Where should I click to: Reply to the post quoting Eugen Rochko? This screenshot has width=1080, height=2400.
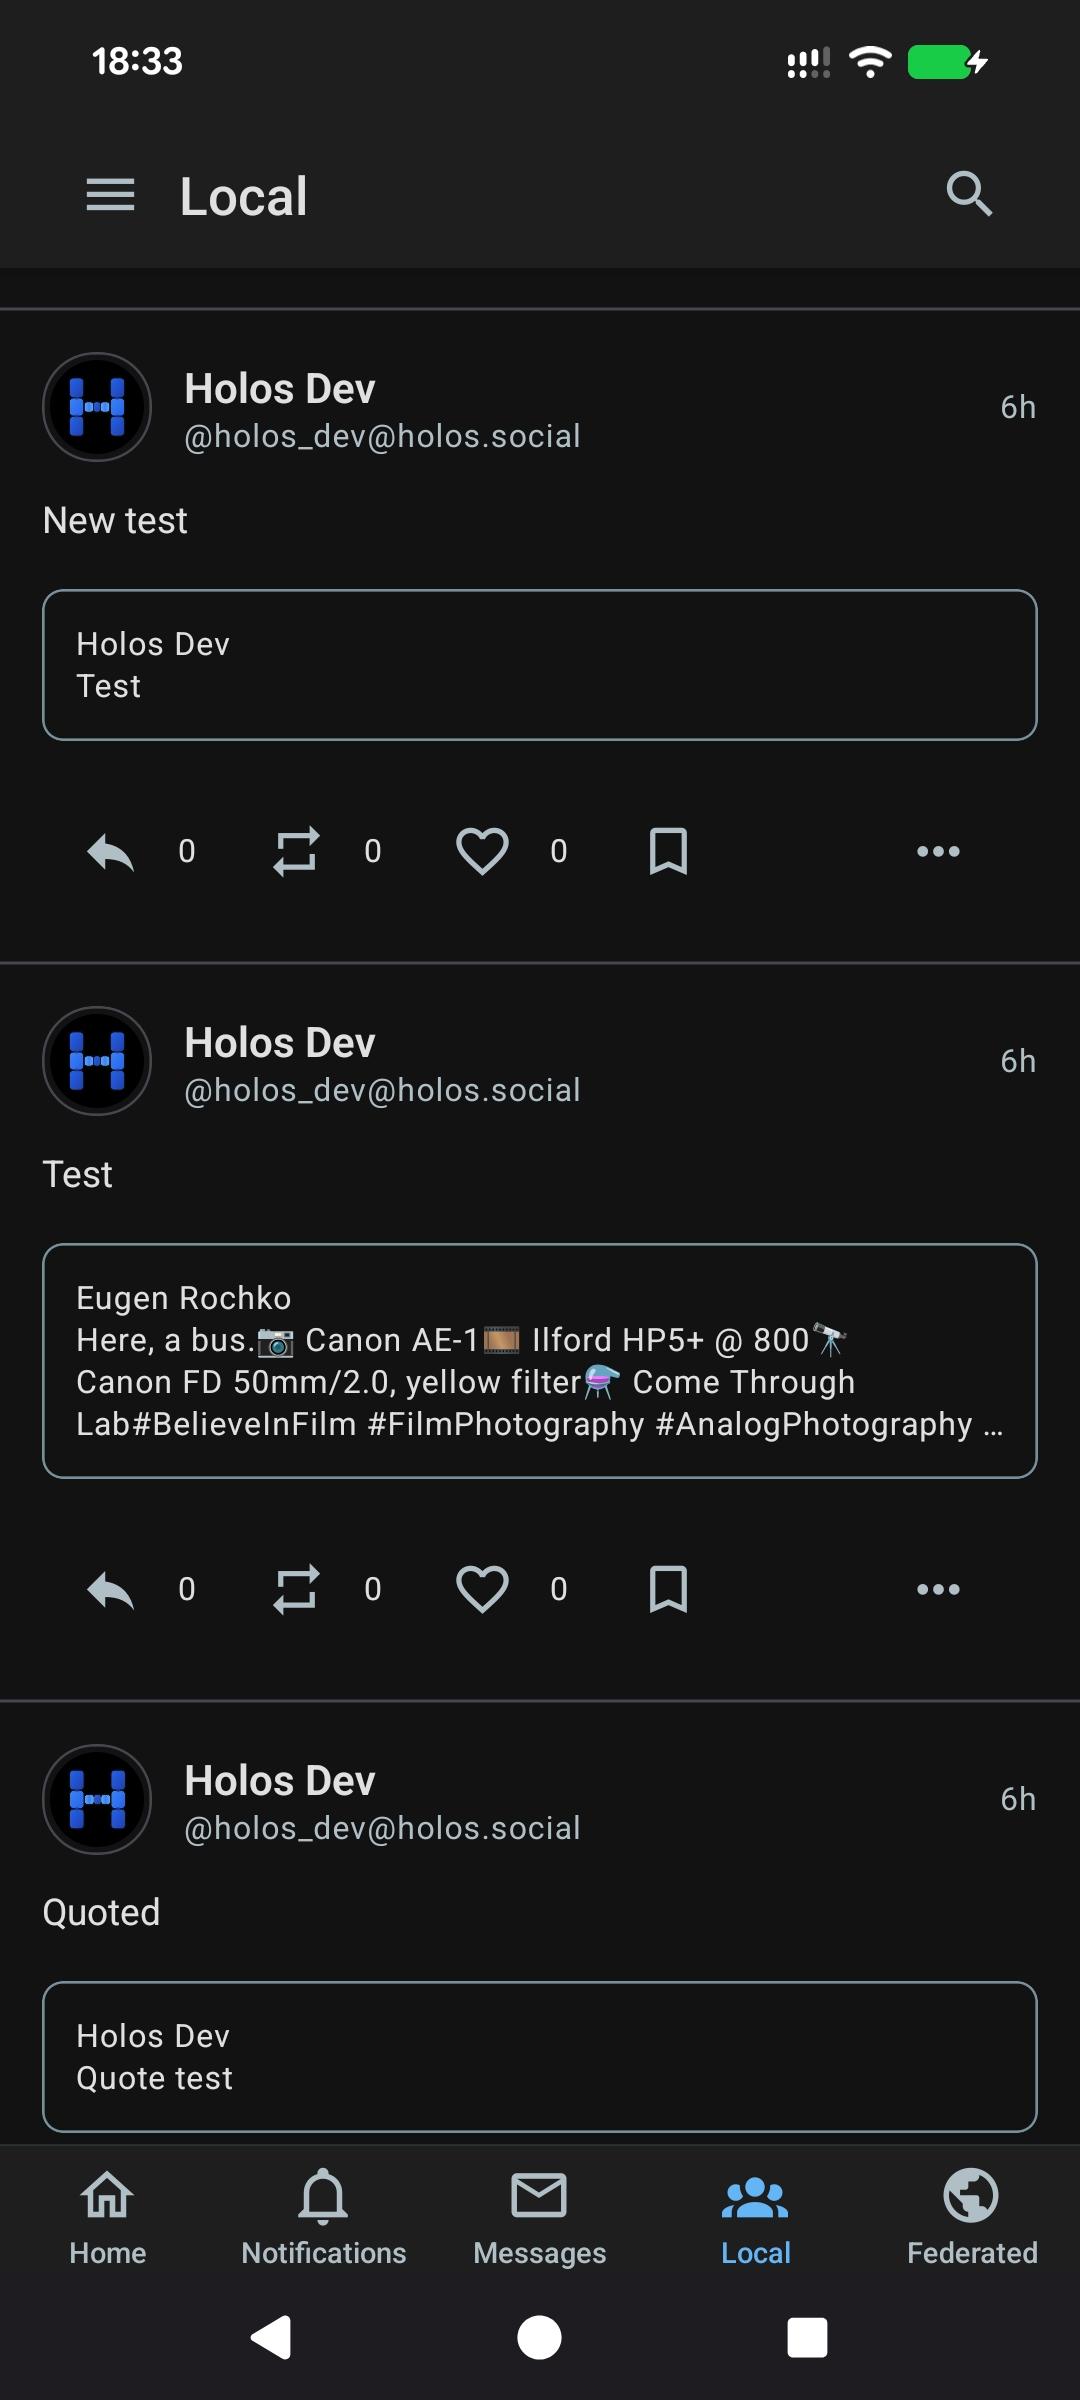pos(110,1589)
